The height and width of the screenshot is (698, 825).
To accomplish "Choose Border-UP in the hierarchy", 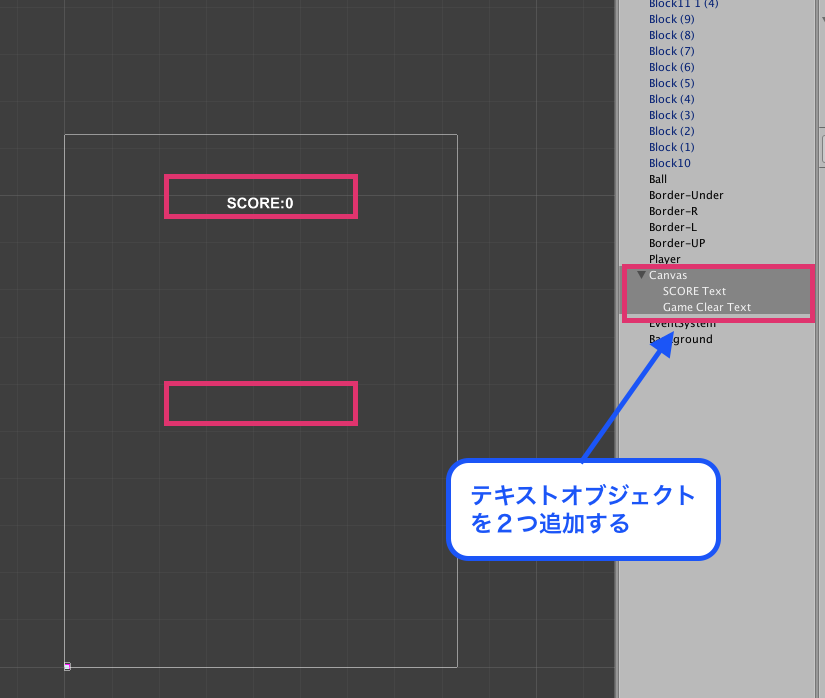I will pos(677,243).
